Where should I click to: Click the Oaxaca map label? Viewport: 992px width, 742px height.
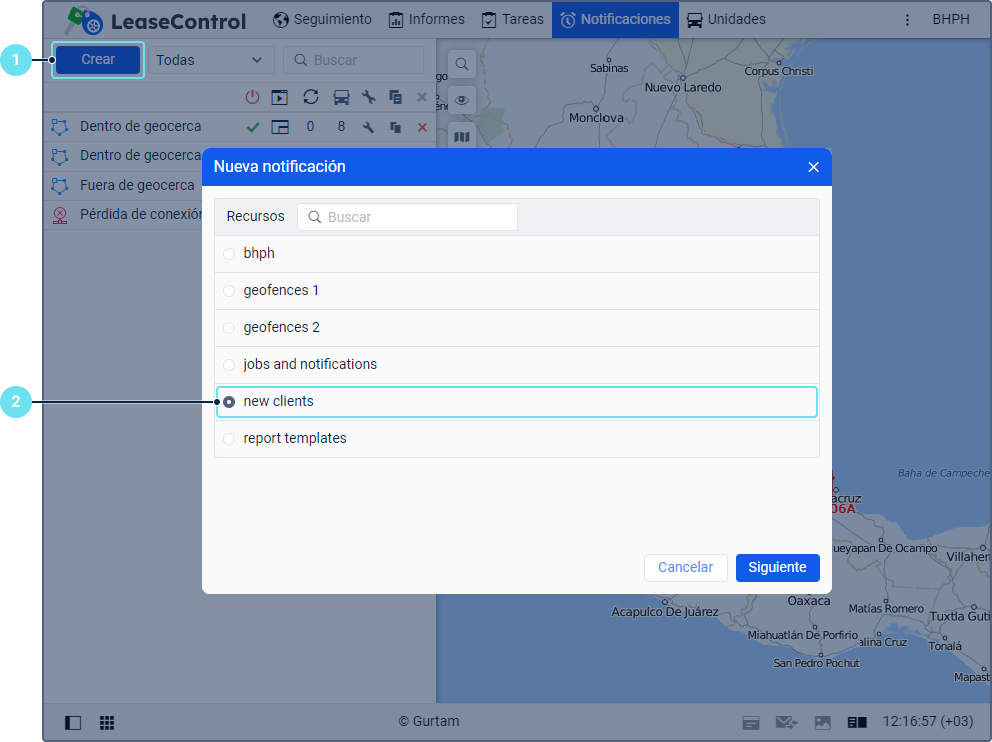click(809, 601)
